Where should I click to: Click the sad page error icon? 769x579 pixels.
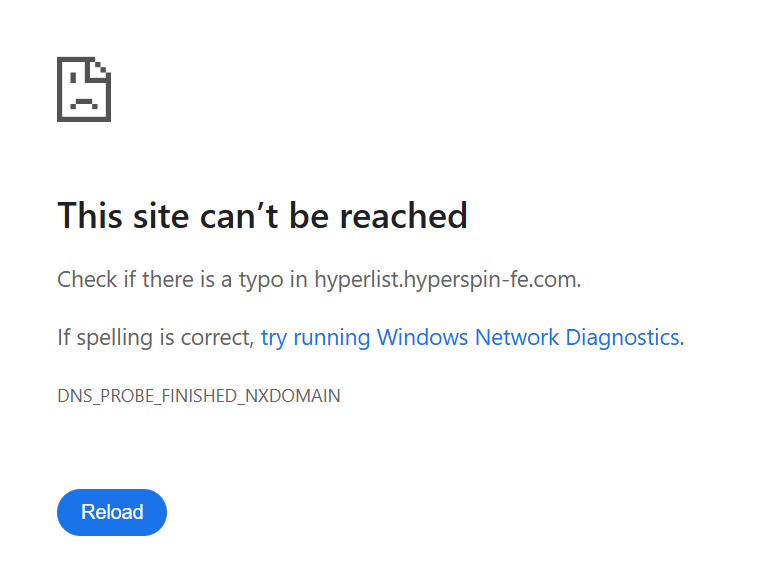(x=84, y=90)
